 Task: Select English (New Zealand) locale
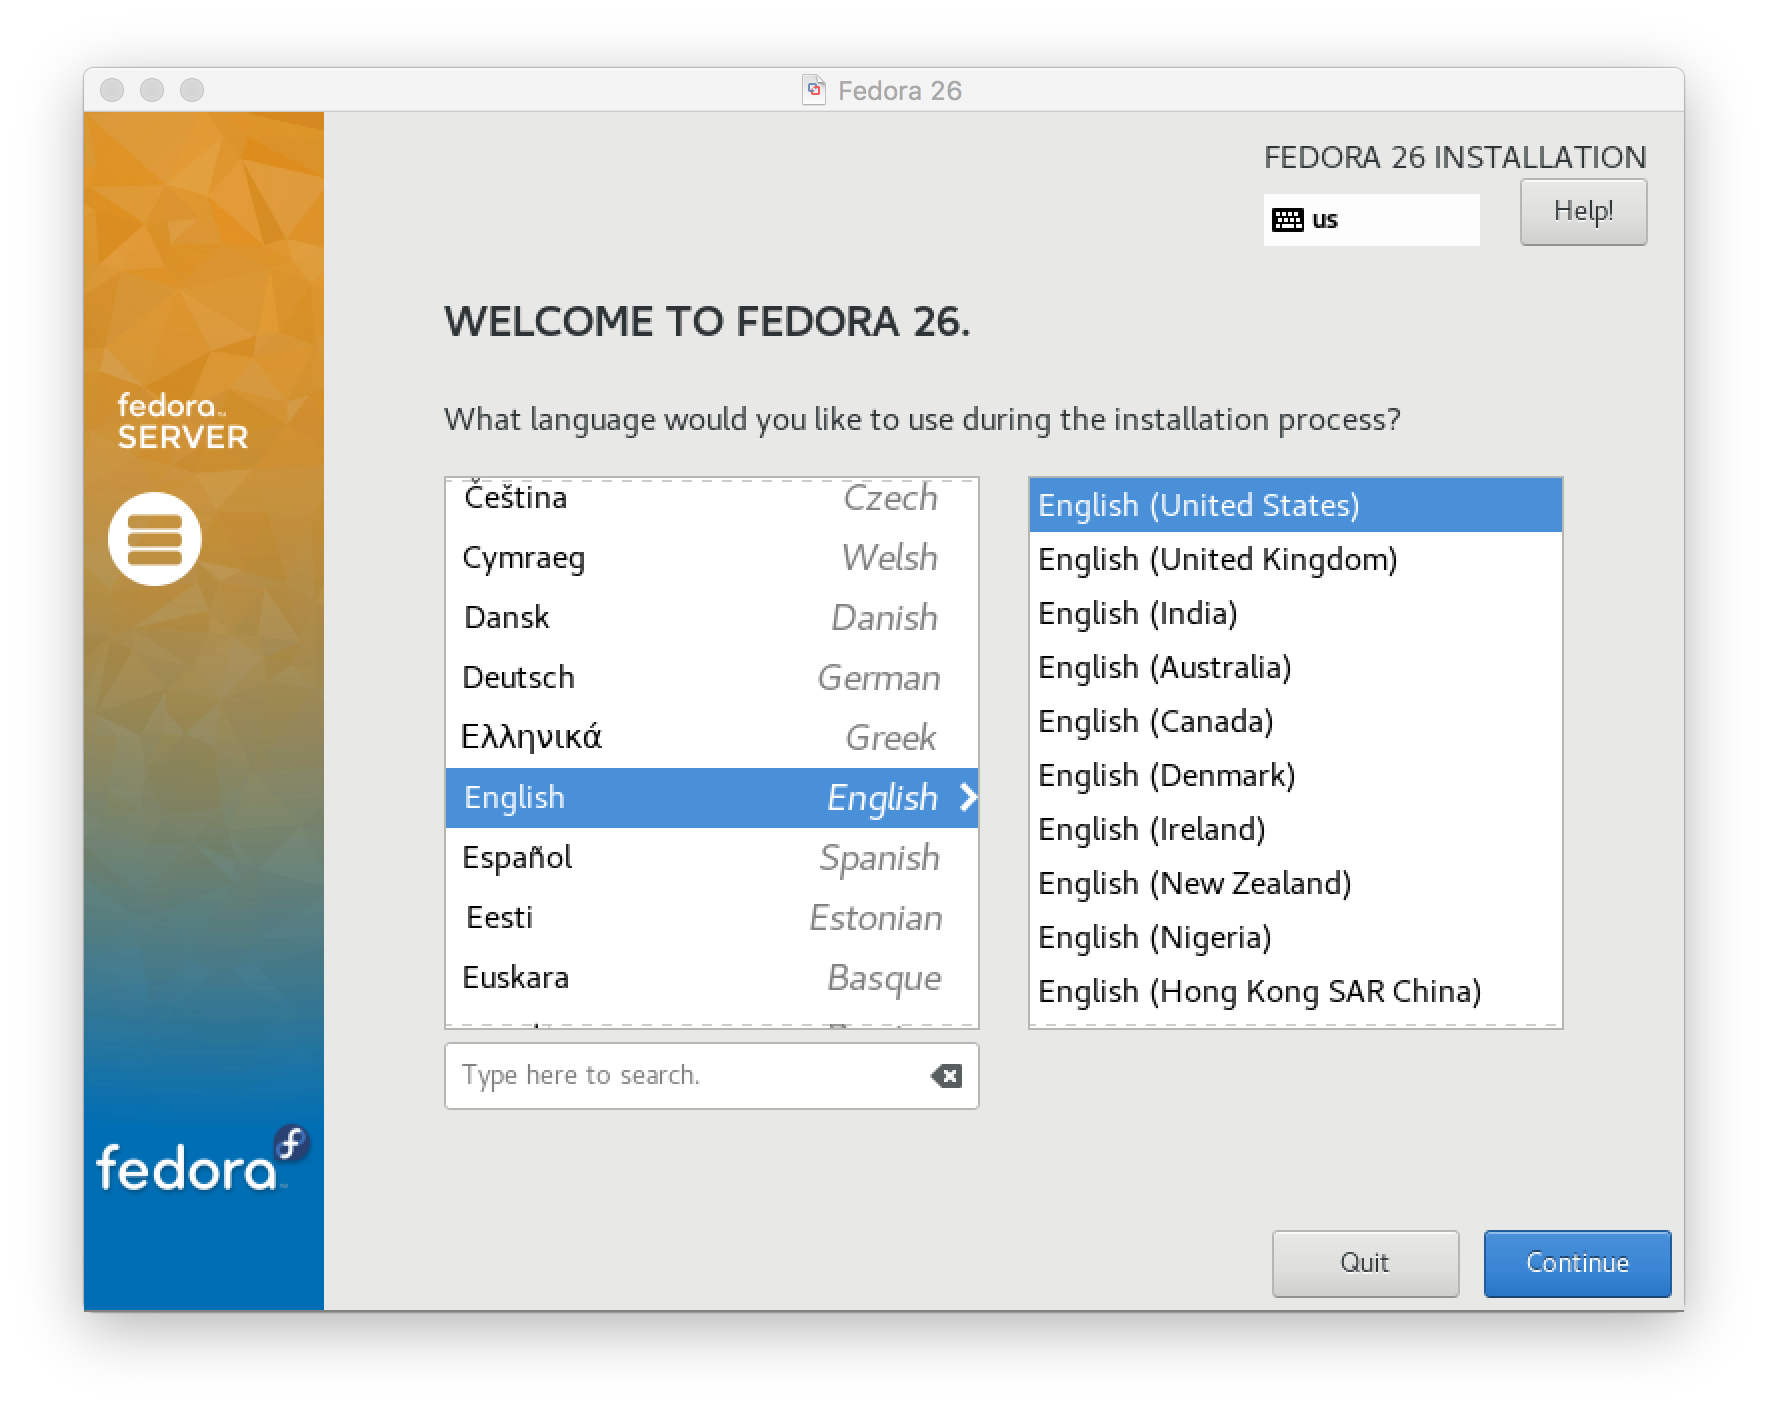(x=1295, y=883)
